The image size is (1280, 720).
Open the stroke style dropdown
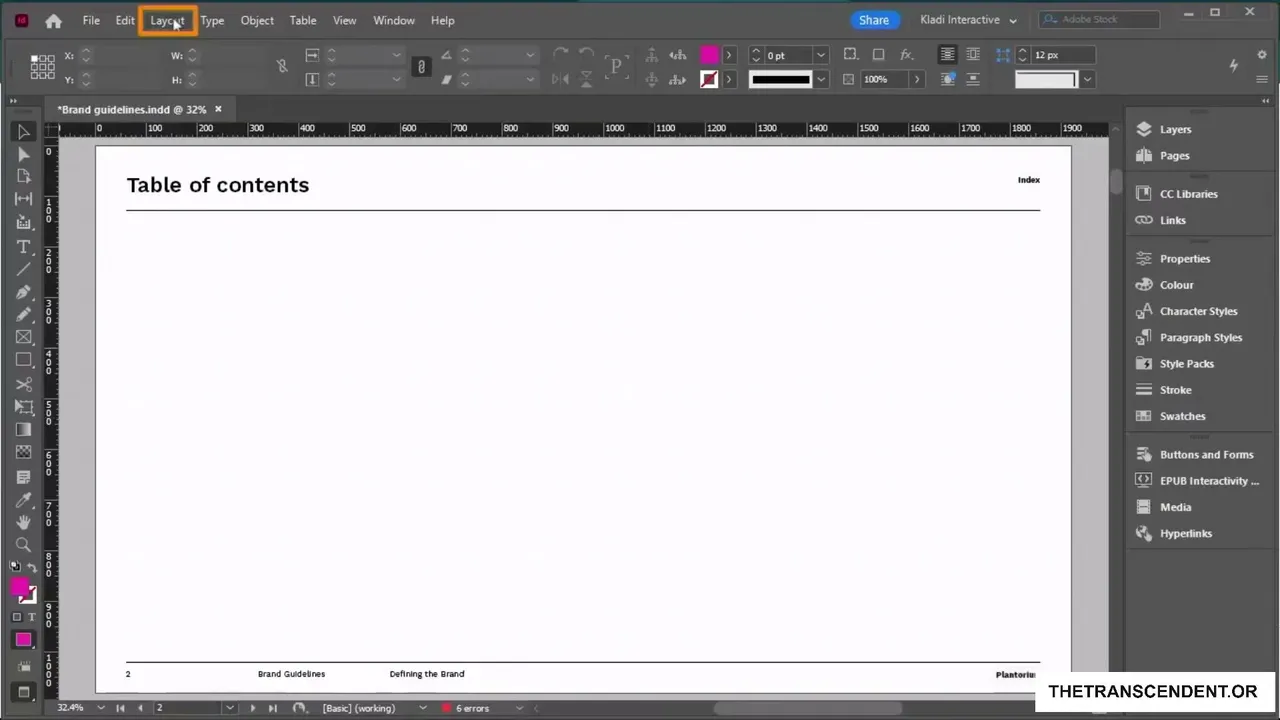coord(821,79)
